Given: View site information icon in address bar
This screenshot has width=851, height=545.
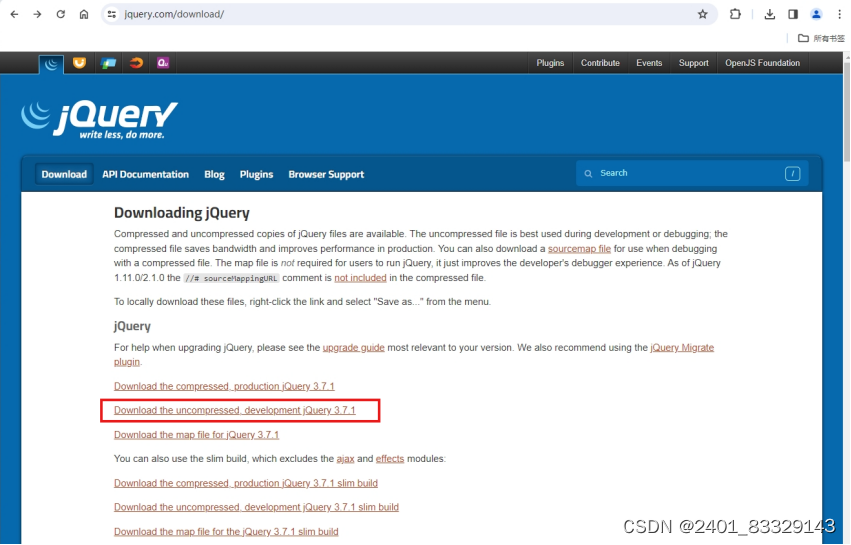Looking at the screenshot, I should (112, 14).
